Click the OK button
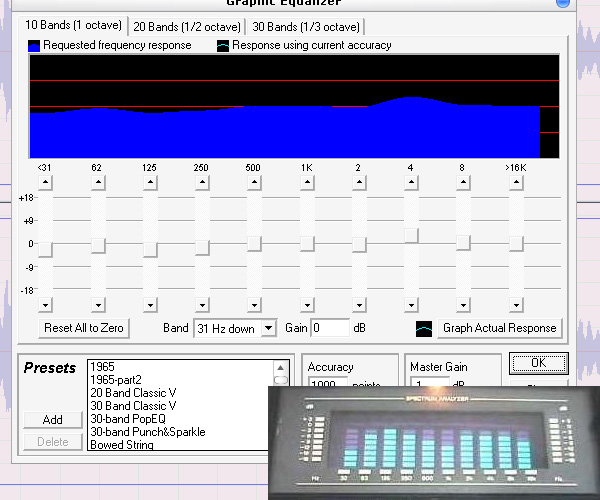Screen dimensions: 600x500 pyautogui.click(x=539, y=363)
